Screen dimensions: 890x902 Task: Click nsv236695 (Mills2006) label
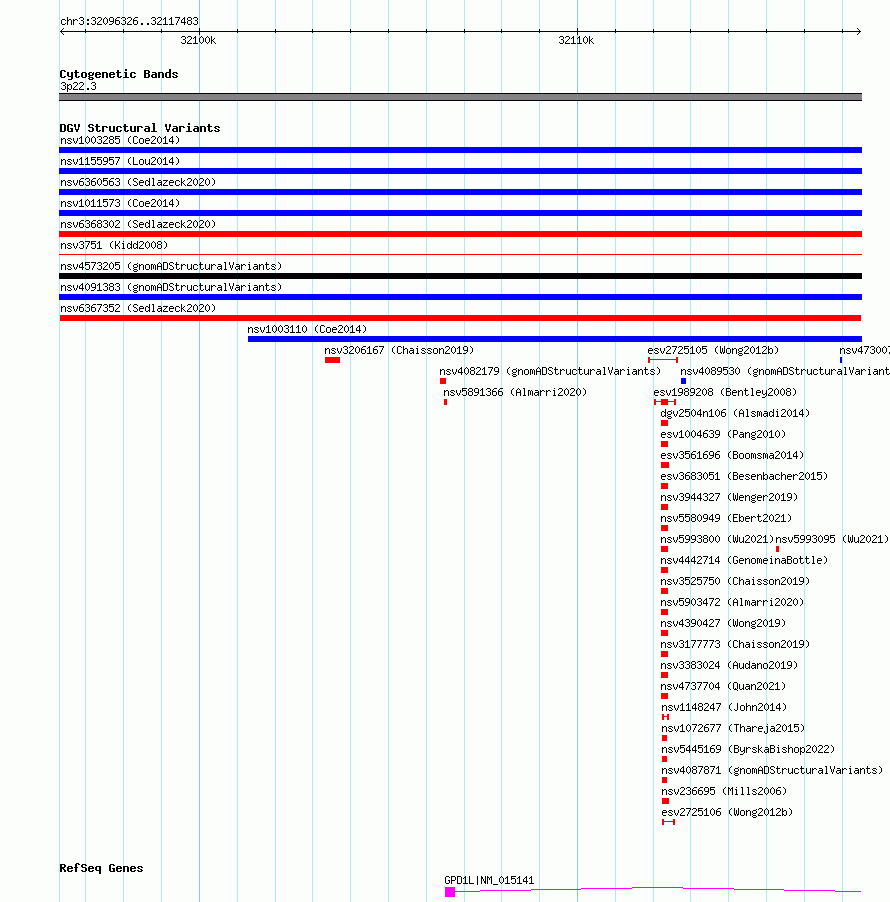click(x=724, y=792)
